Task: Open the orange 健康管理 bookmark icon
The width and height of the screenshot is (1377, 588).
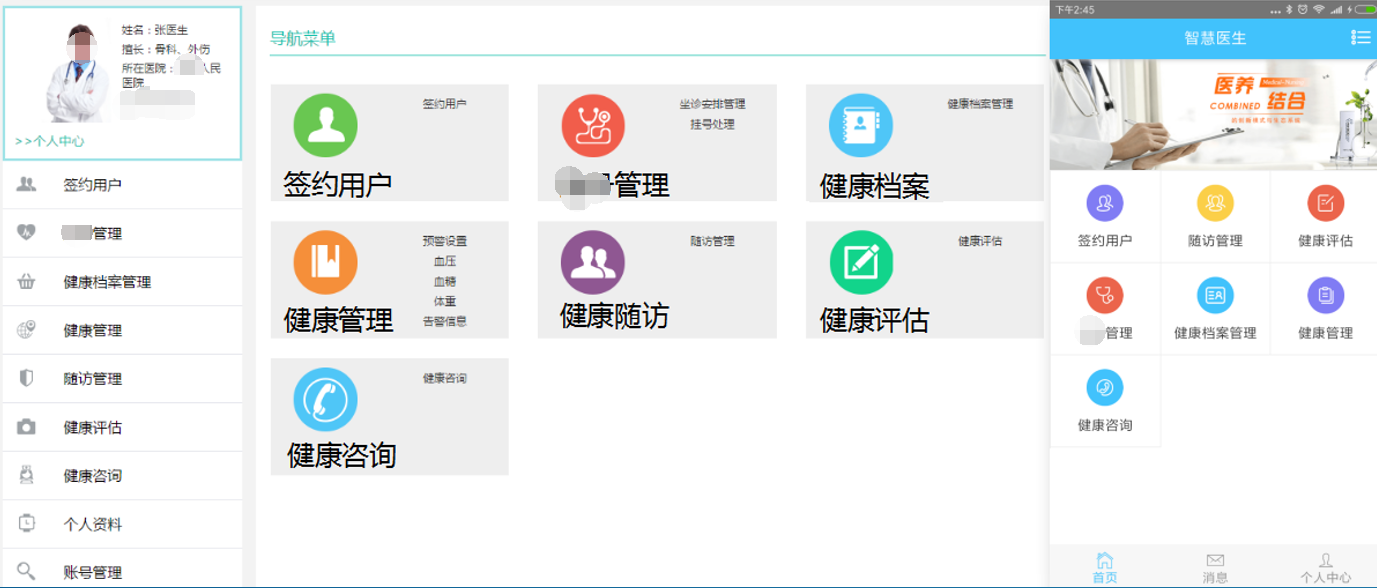Action: [x=325, y=262]
